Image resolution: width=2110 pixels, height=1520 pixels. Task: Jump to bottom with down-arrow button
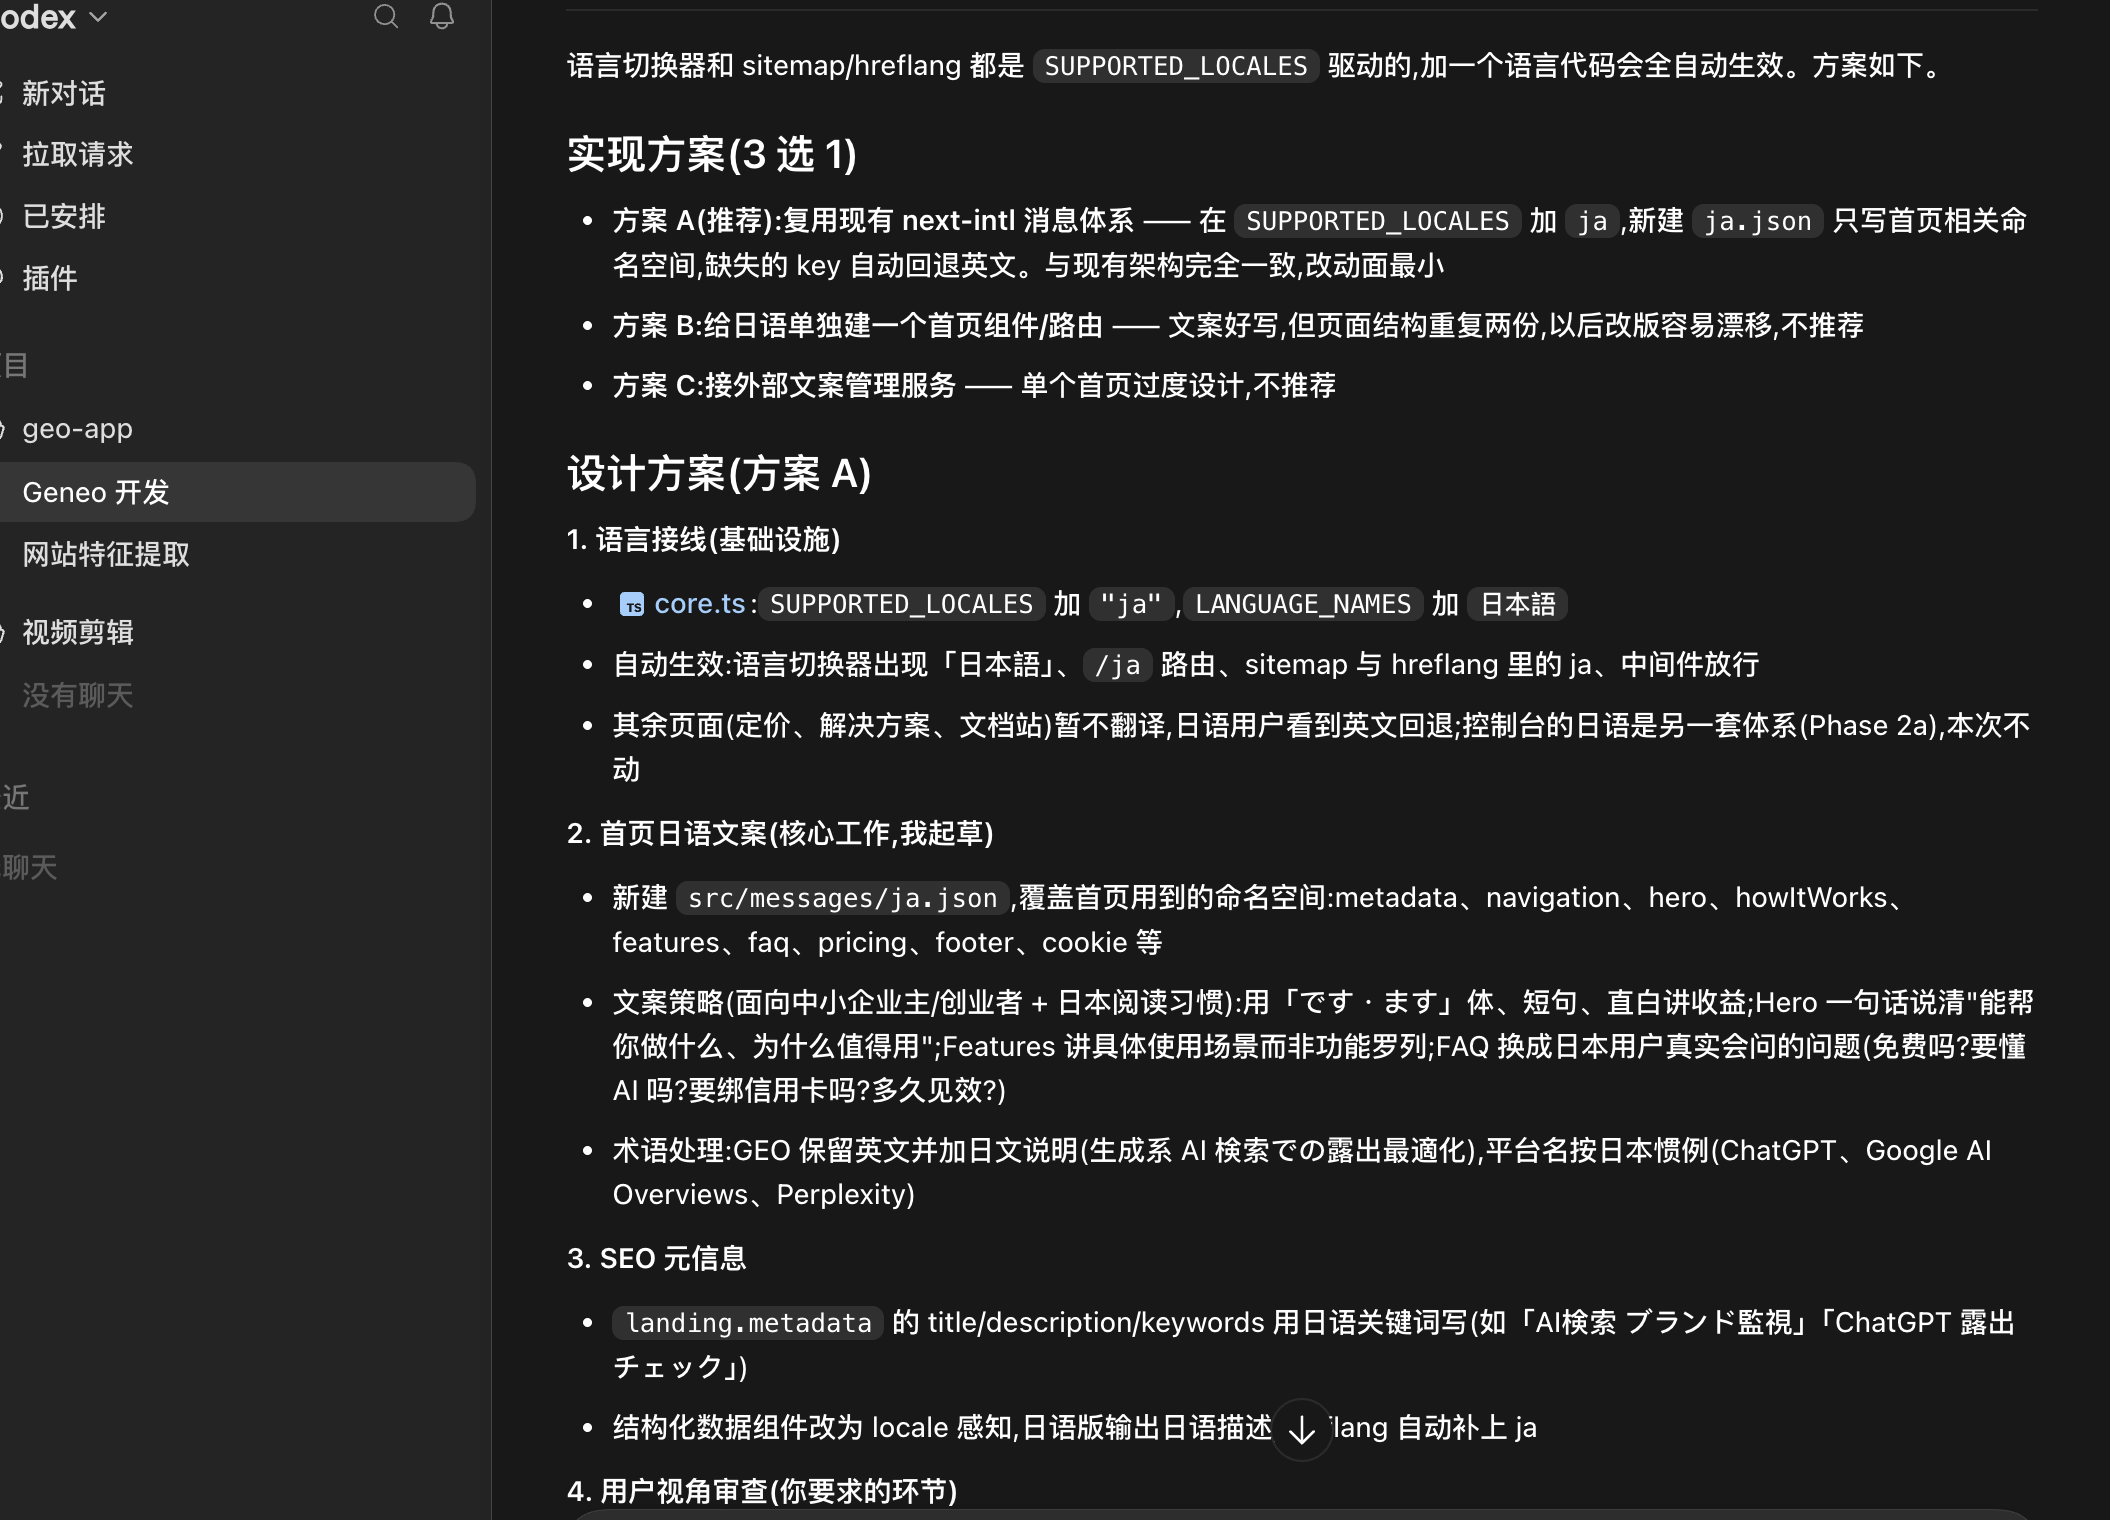(x=1301, y=1430)
